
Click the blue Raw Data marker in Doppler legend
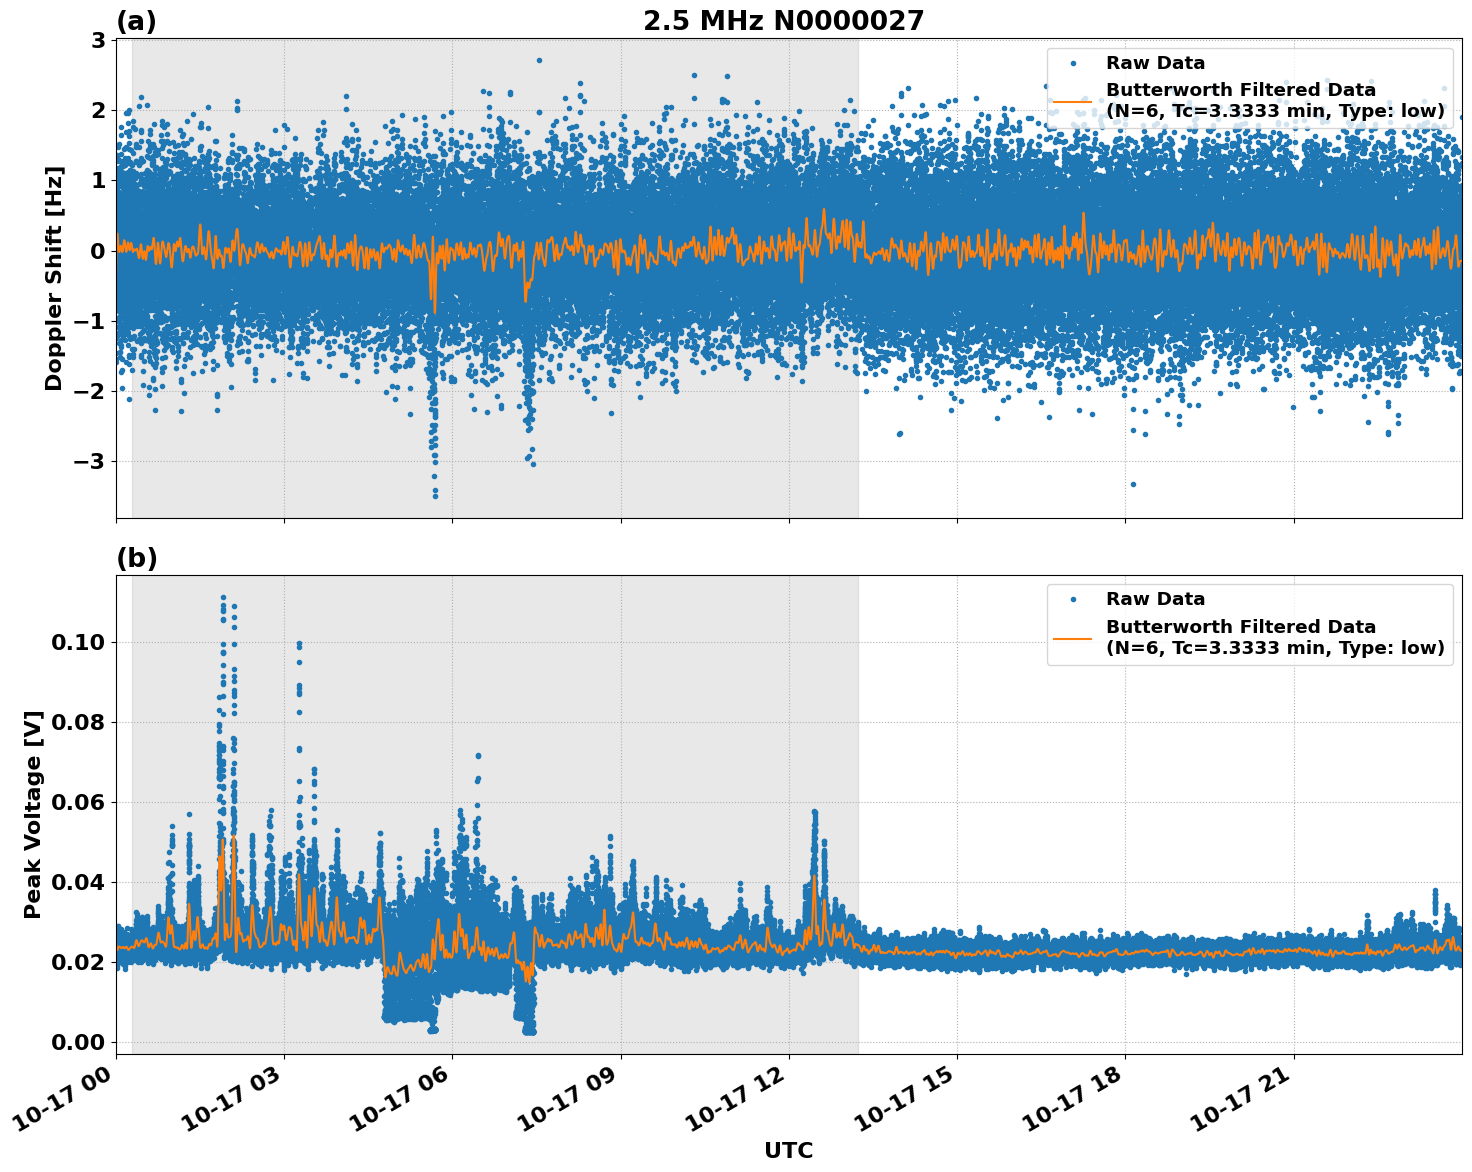click(x=1073, y=63)
